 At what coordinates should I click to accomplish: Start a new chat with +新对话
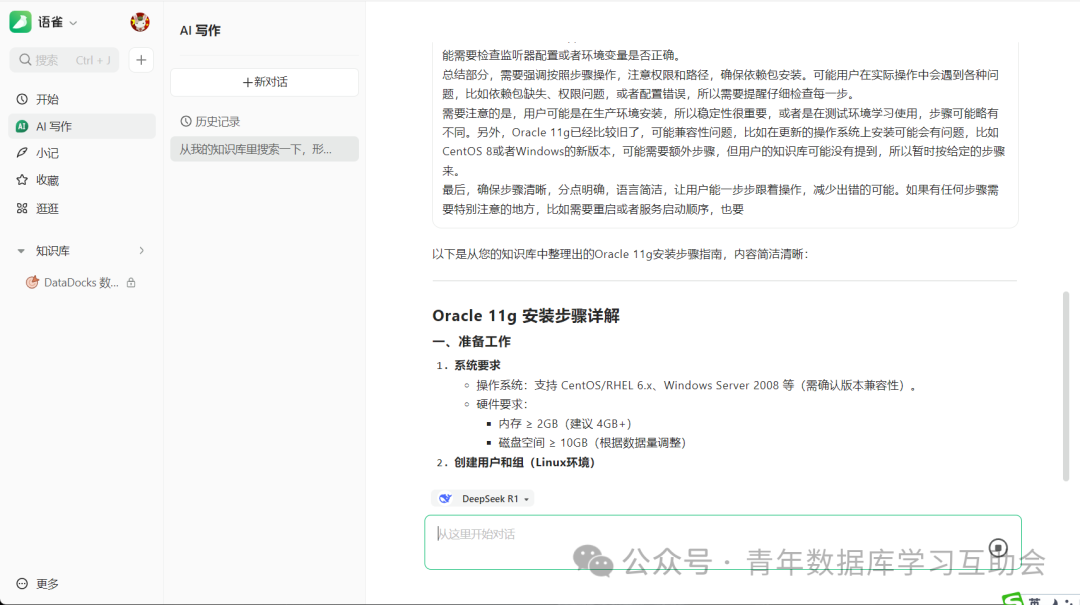[264, 82]
